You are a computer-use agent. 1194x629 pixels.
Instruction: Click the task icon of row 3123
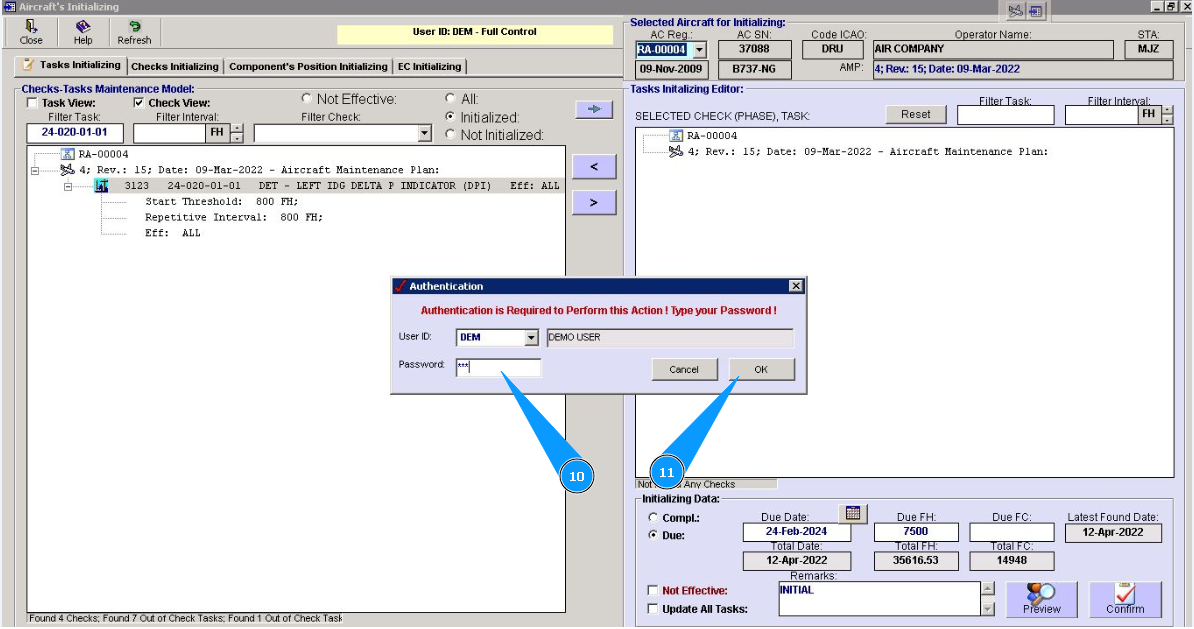101,185
